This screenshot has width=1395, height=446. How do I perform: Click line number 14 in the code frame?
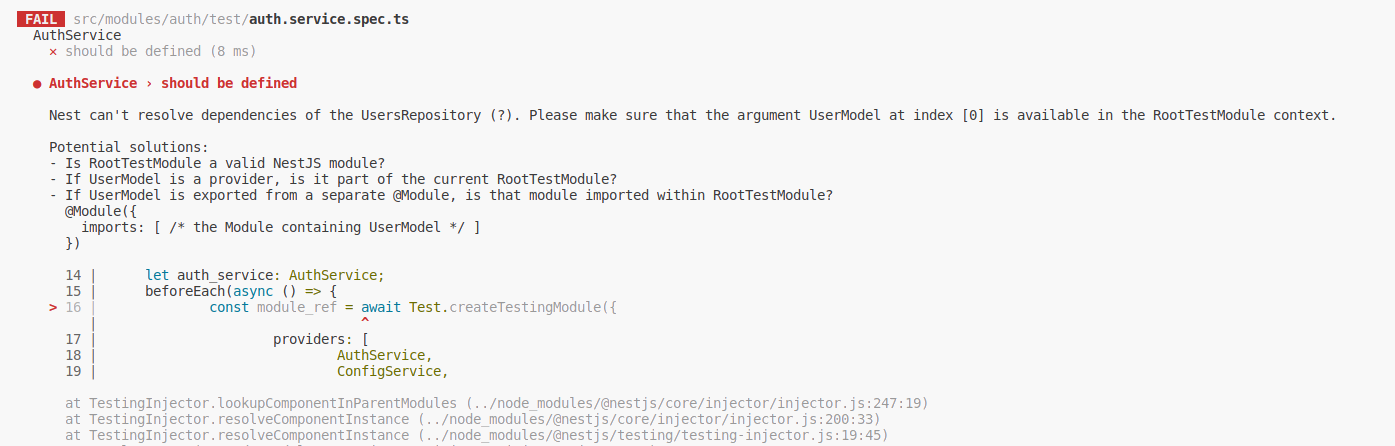[73, 275]
